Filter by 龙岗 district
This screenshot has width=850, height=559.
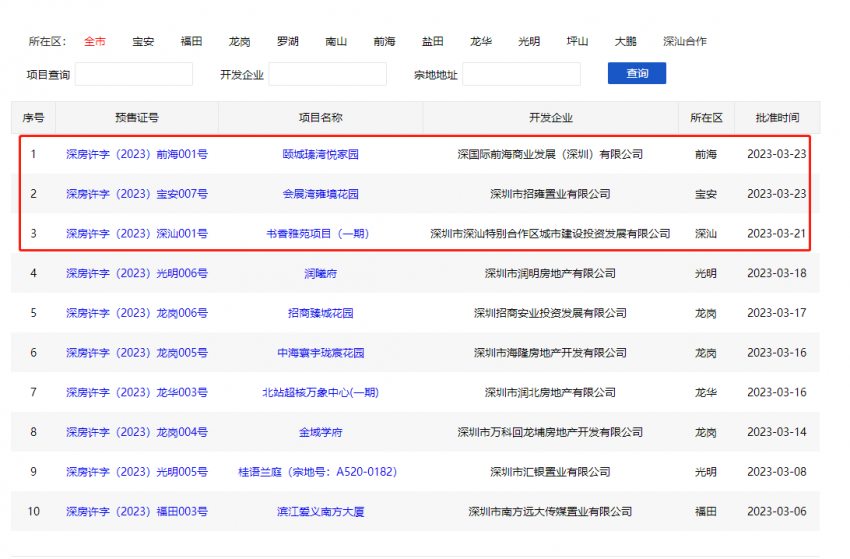tap(240, 41)
